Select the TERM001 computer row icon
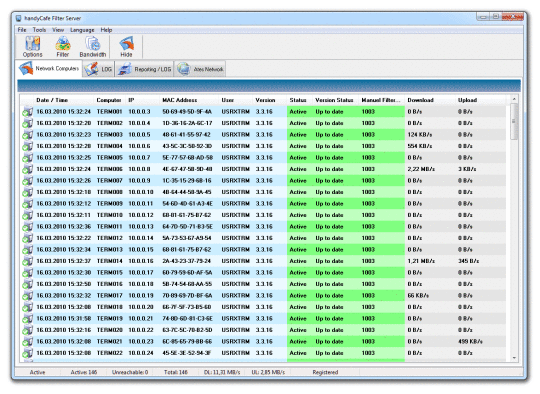 pyautogui.click(x=27, y=112)
